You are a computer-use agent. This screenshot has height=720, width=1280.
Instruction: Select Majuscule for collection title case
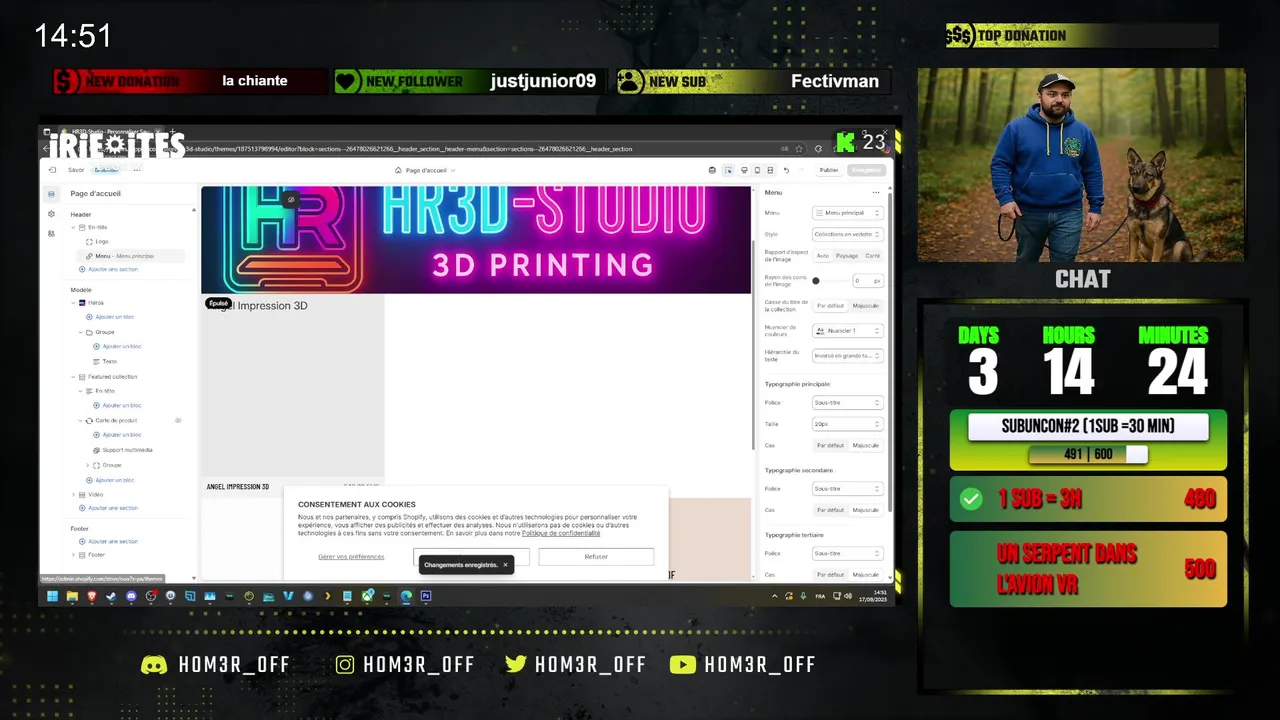[865, 306]
